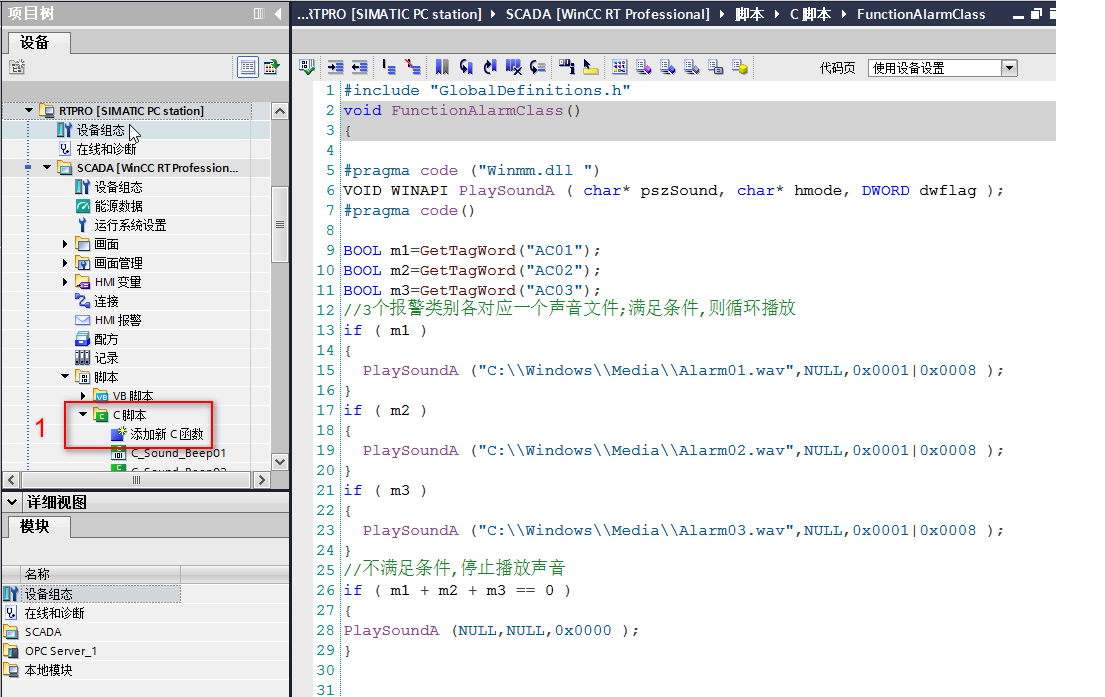Toggle the project tree overview view button
Image resolution: width=1105 pixels, height=697 pixels.
point(248,67)
